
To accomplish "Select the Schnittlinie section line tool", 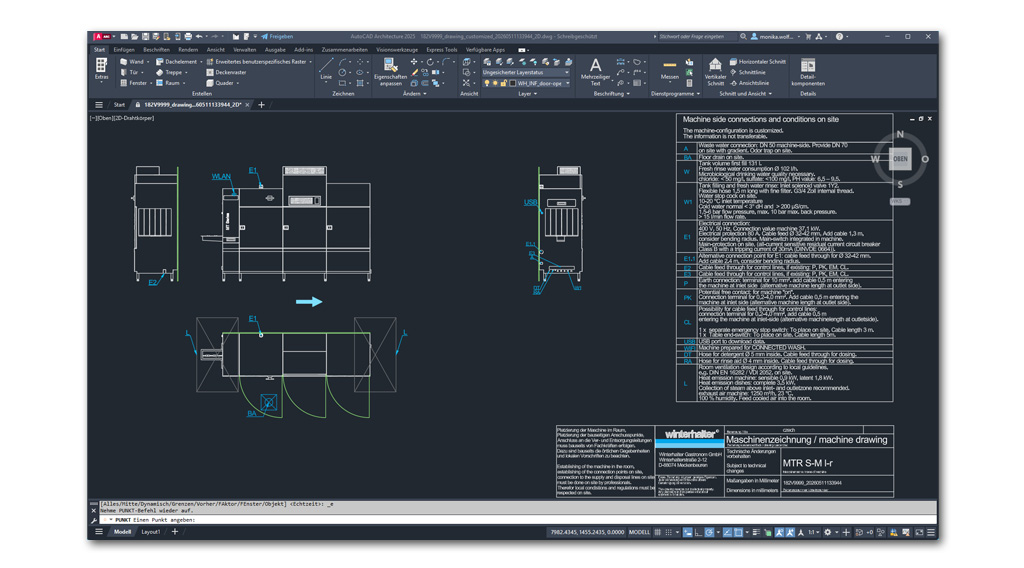I will coord(748,72).
